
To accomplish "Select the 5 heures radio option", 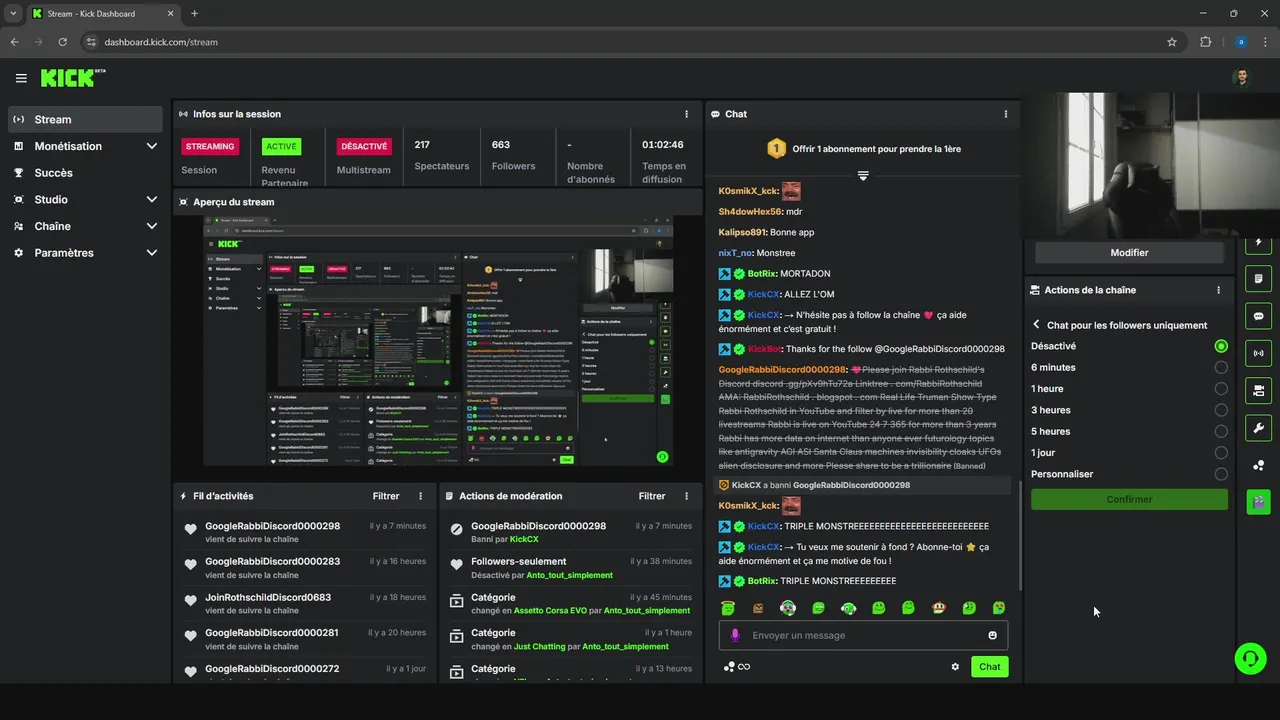I will coord(1221,432).
